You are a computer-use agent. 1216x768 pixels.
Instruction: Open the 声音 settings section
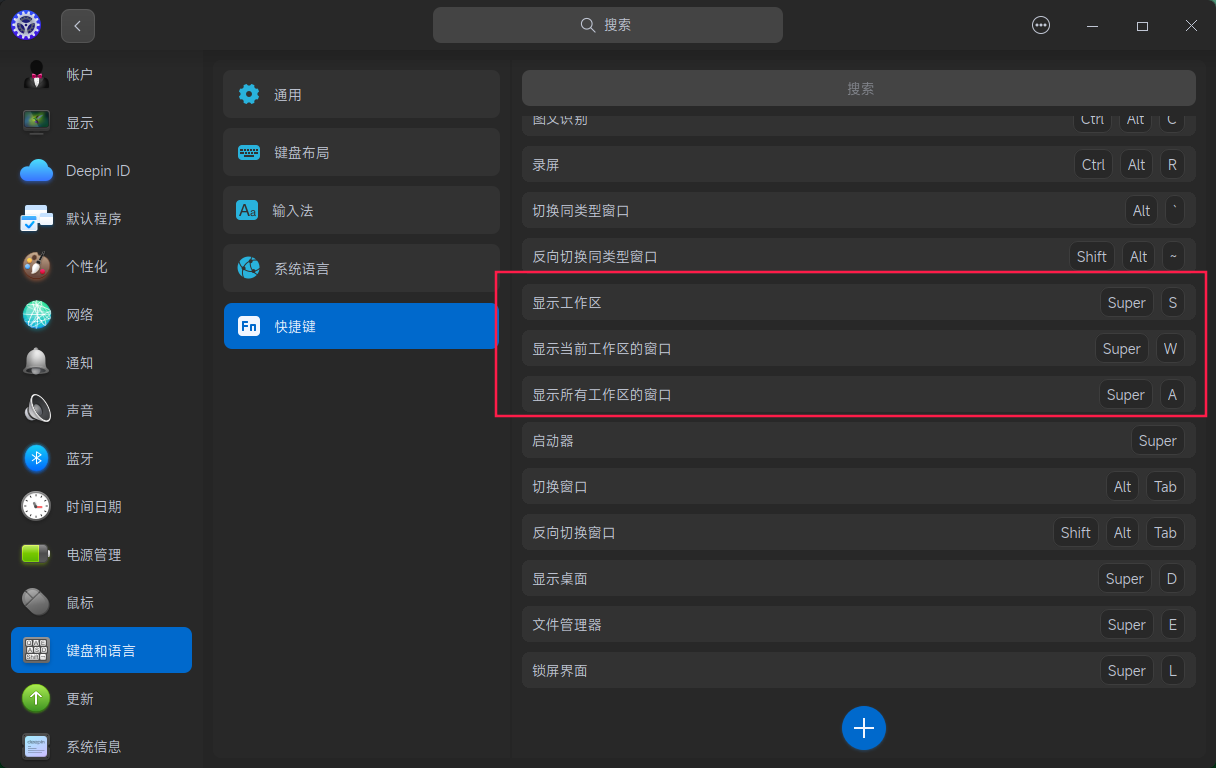pyautogui.click(x=100, y=410)
